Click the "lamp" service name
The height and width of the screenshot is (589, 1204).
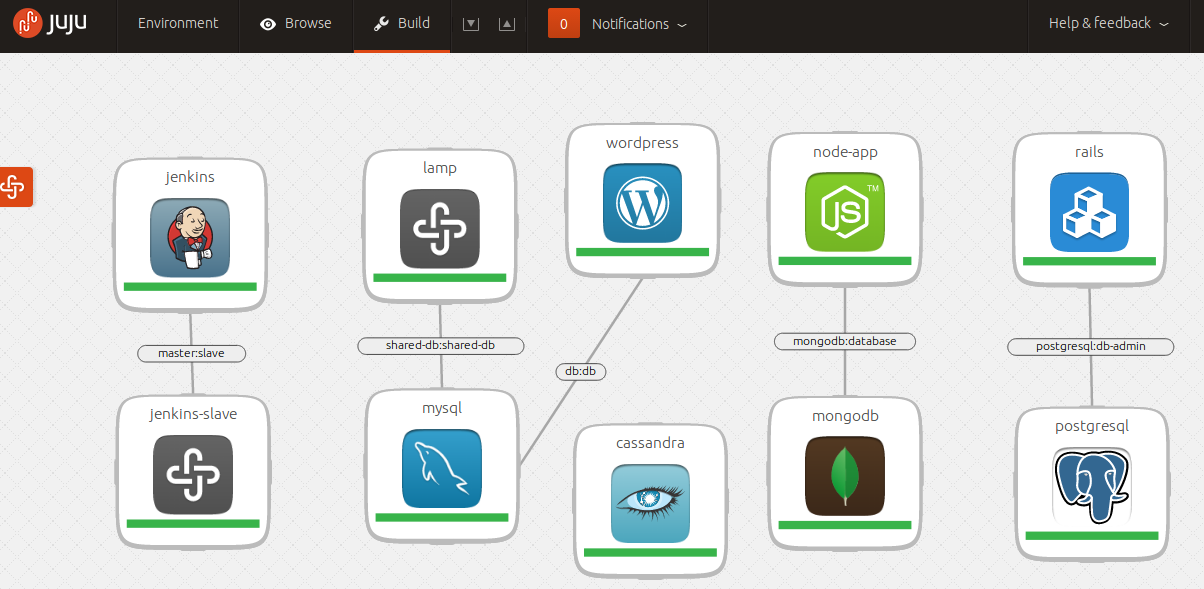440,168
